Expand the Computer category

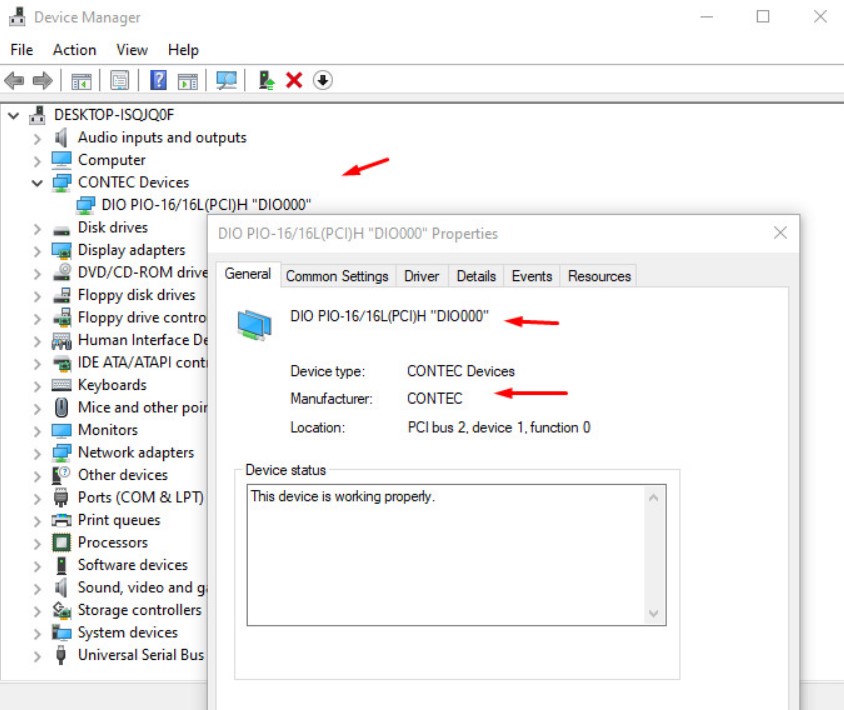(37, 161)
